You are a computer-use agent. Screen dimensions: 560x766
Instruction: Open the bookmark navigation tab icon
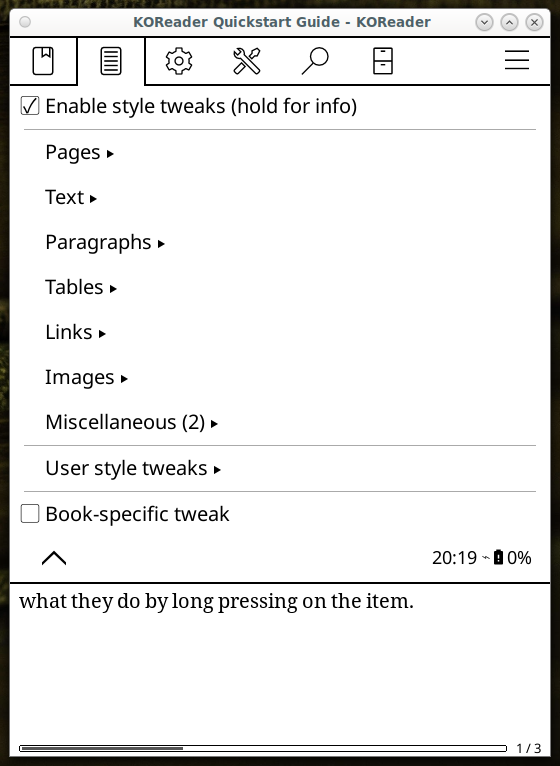click(x=43, y=61)
